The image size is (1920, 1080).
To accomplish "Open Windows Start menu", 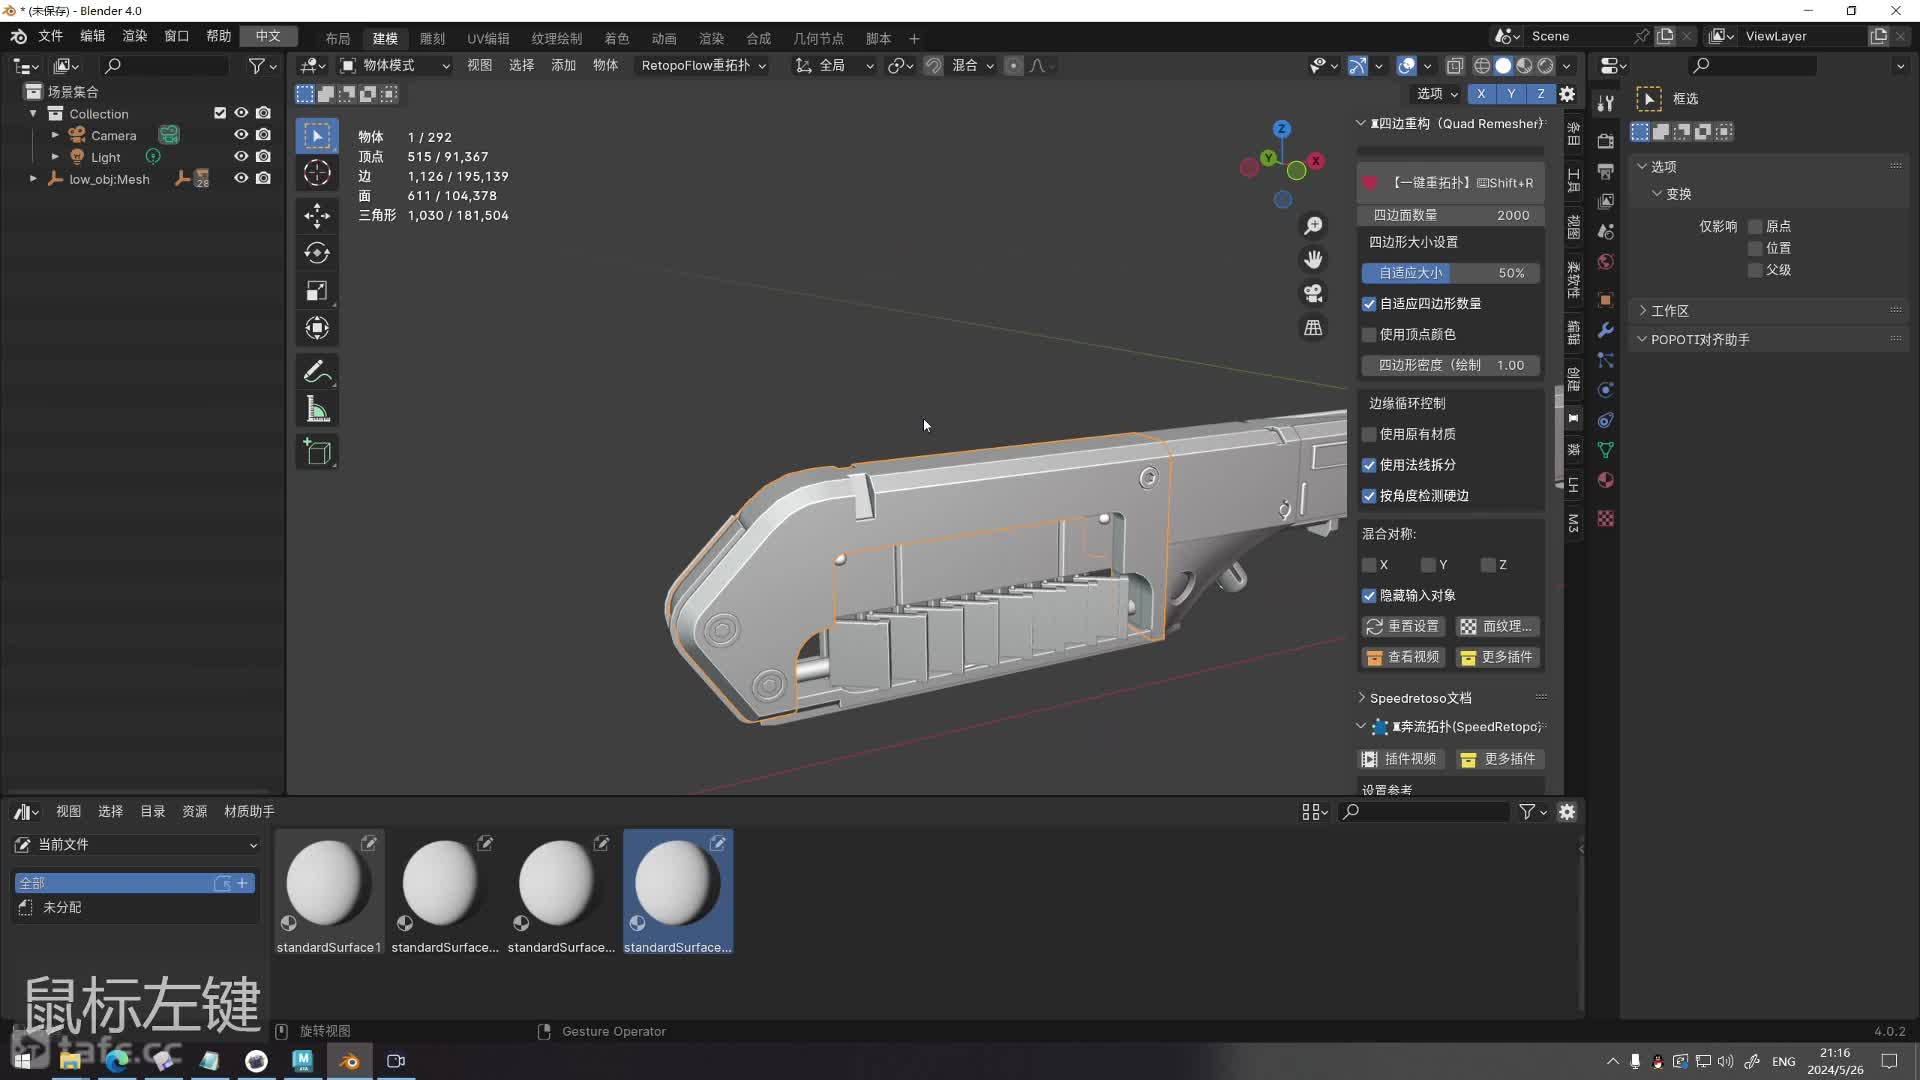I will (x=23, y=1061).
